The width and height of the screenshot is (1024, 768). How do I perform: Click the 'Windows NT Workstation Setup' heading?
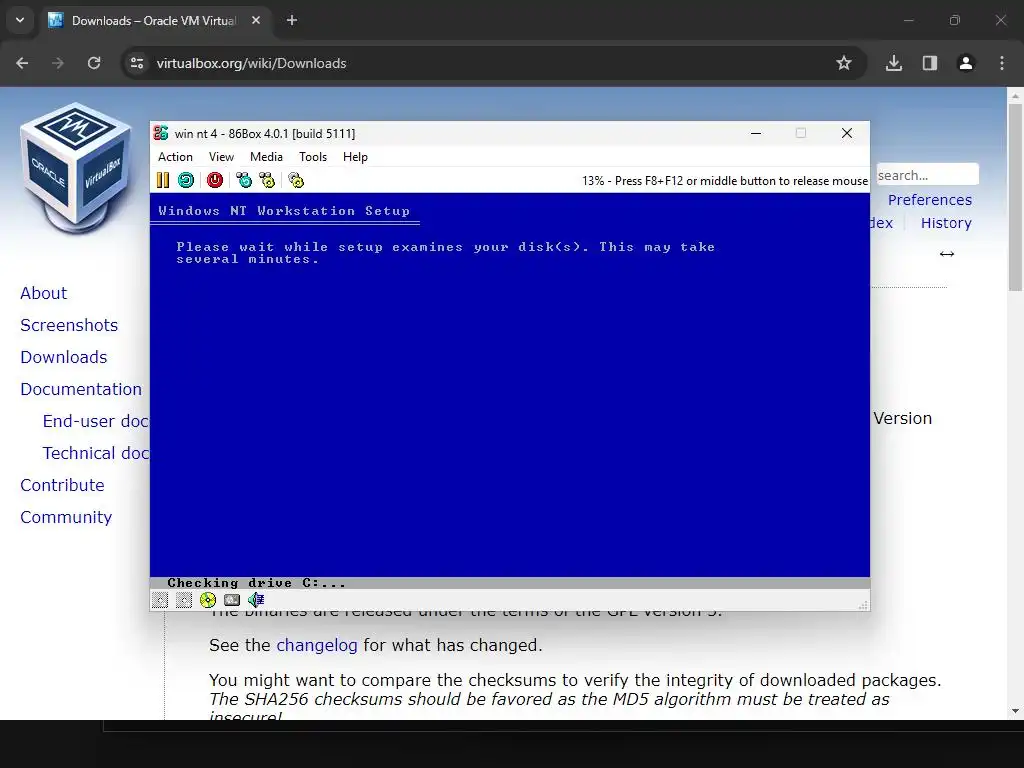tap(284, 211)
